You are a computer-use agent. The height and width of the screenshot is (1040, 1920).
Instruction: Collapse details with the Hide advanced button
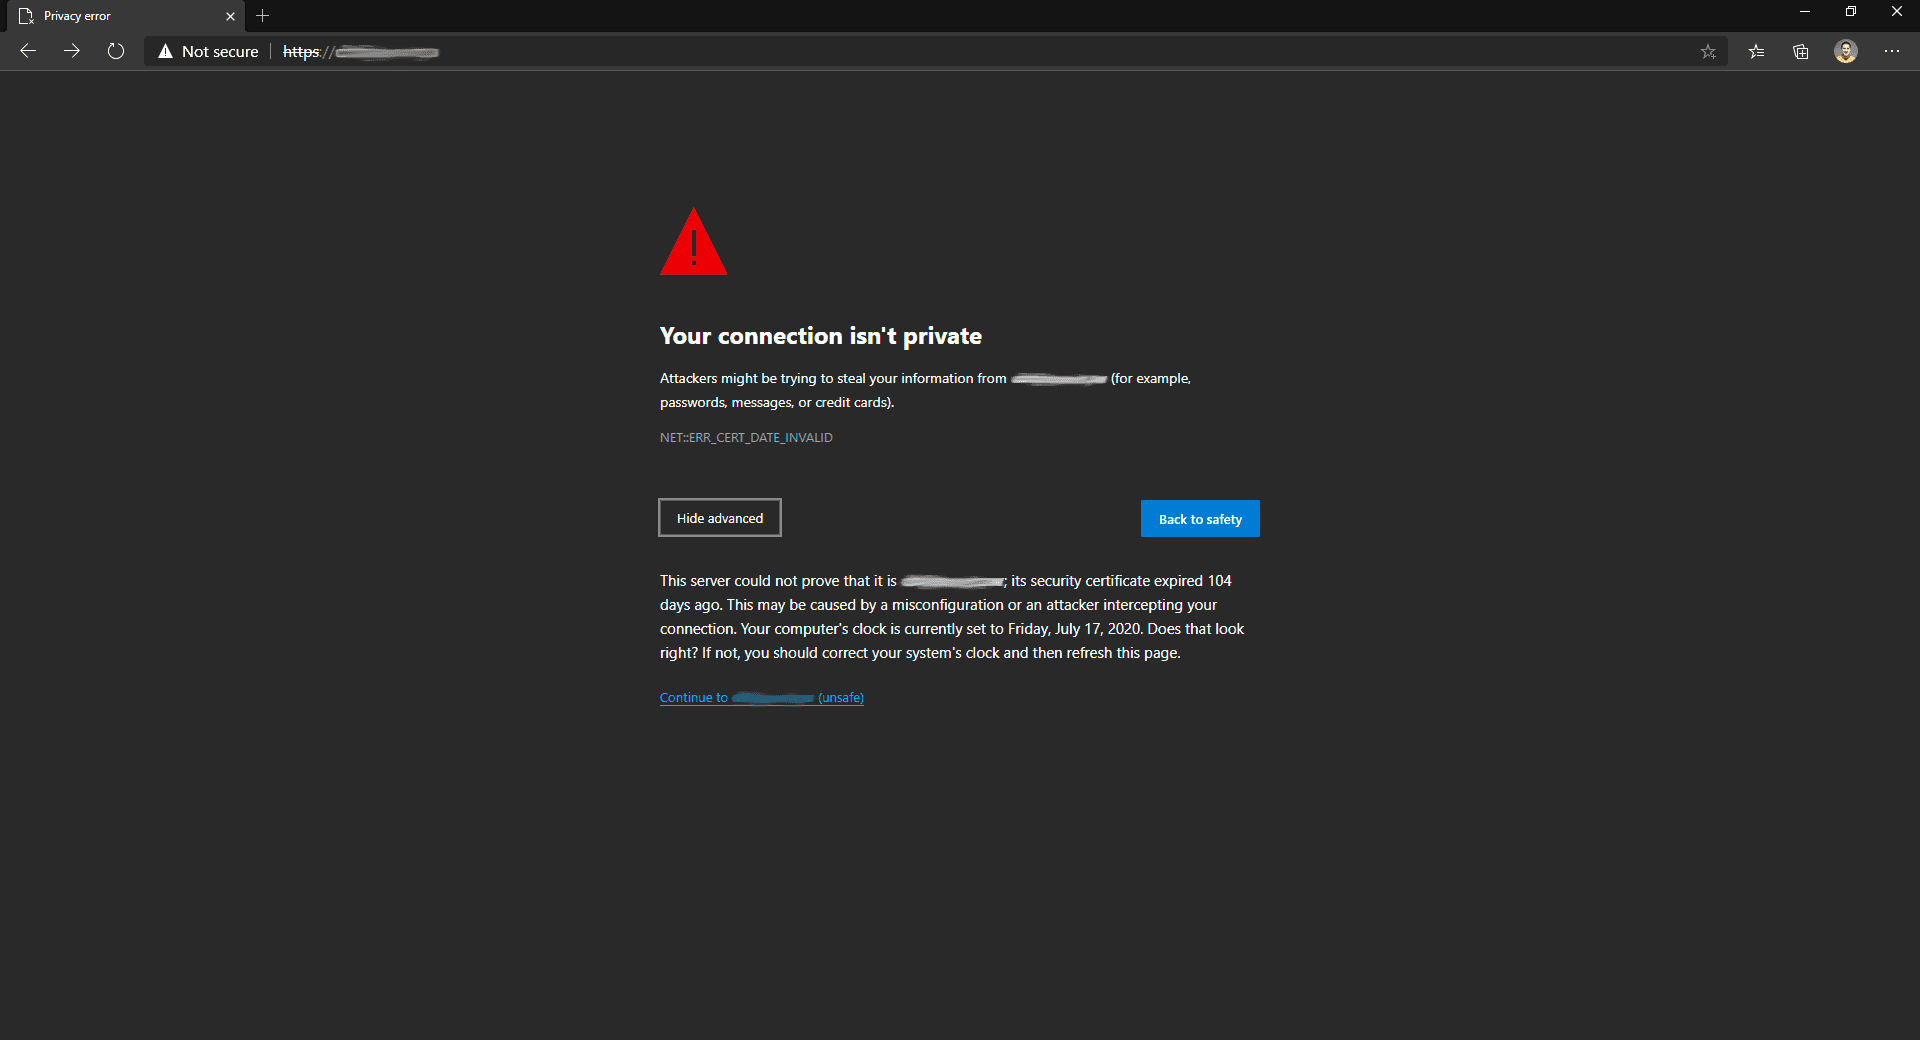pos(720,518)
